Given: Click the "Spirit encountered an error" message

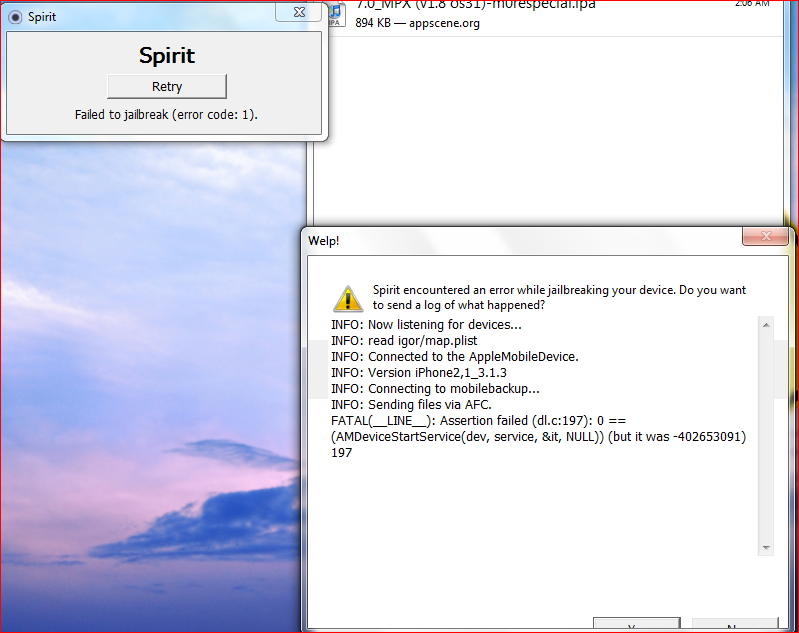Looking at the screenshot, I should [559, 298].
